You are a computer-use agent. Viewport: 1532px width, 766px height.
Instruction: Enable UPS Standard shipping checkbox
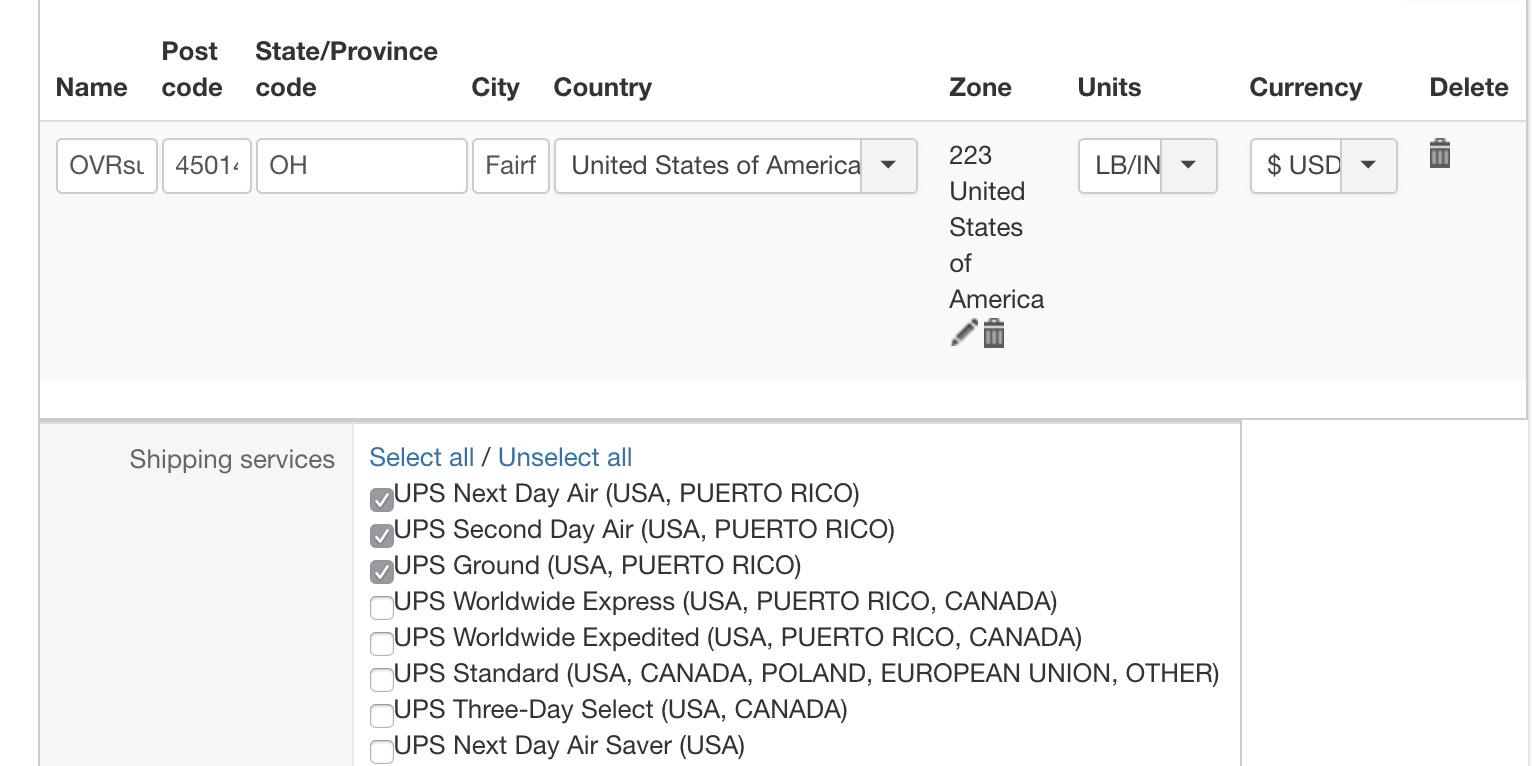click(x=381, y=679)
